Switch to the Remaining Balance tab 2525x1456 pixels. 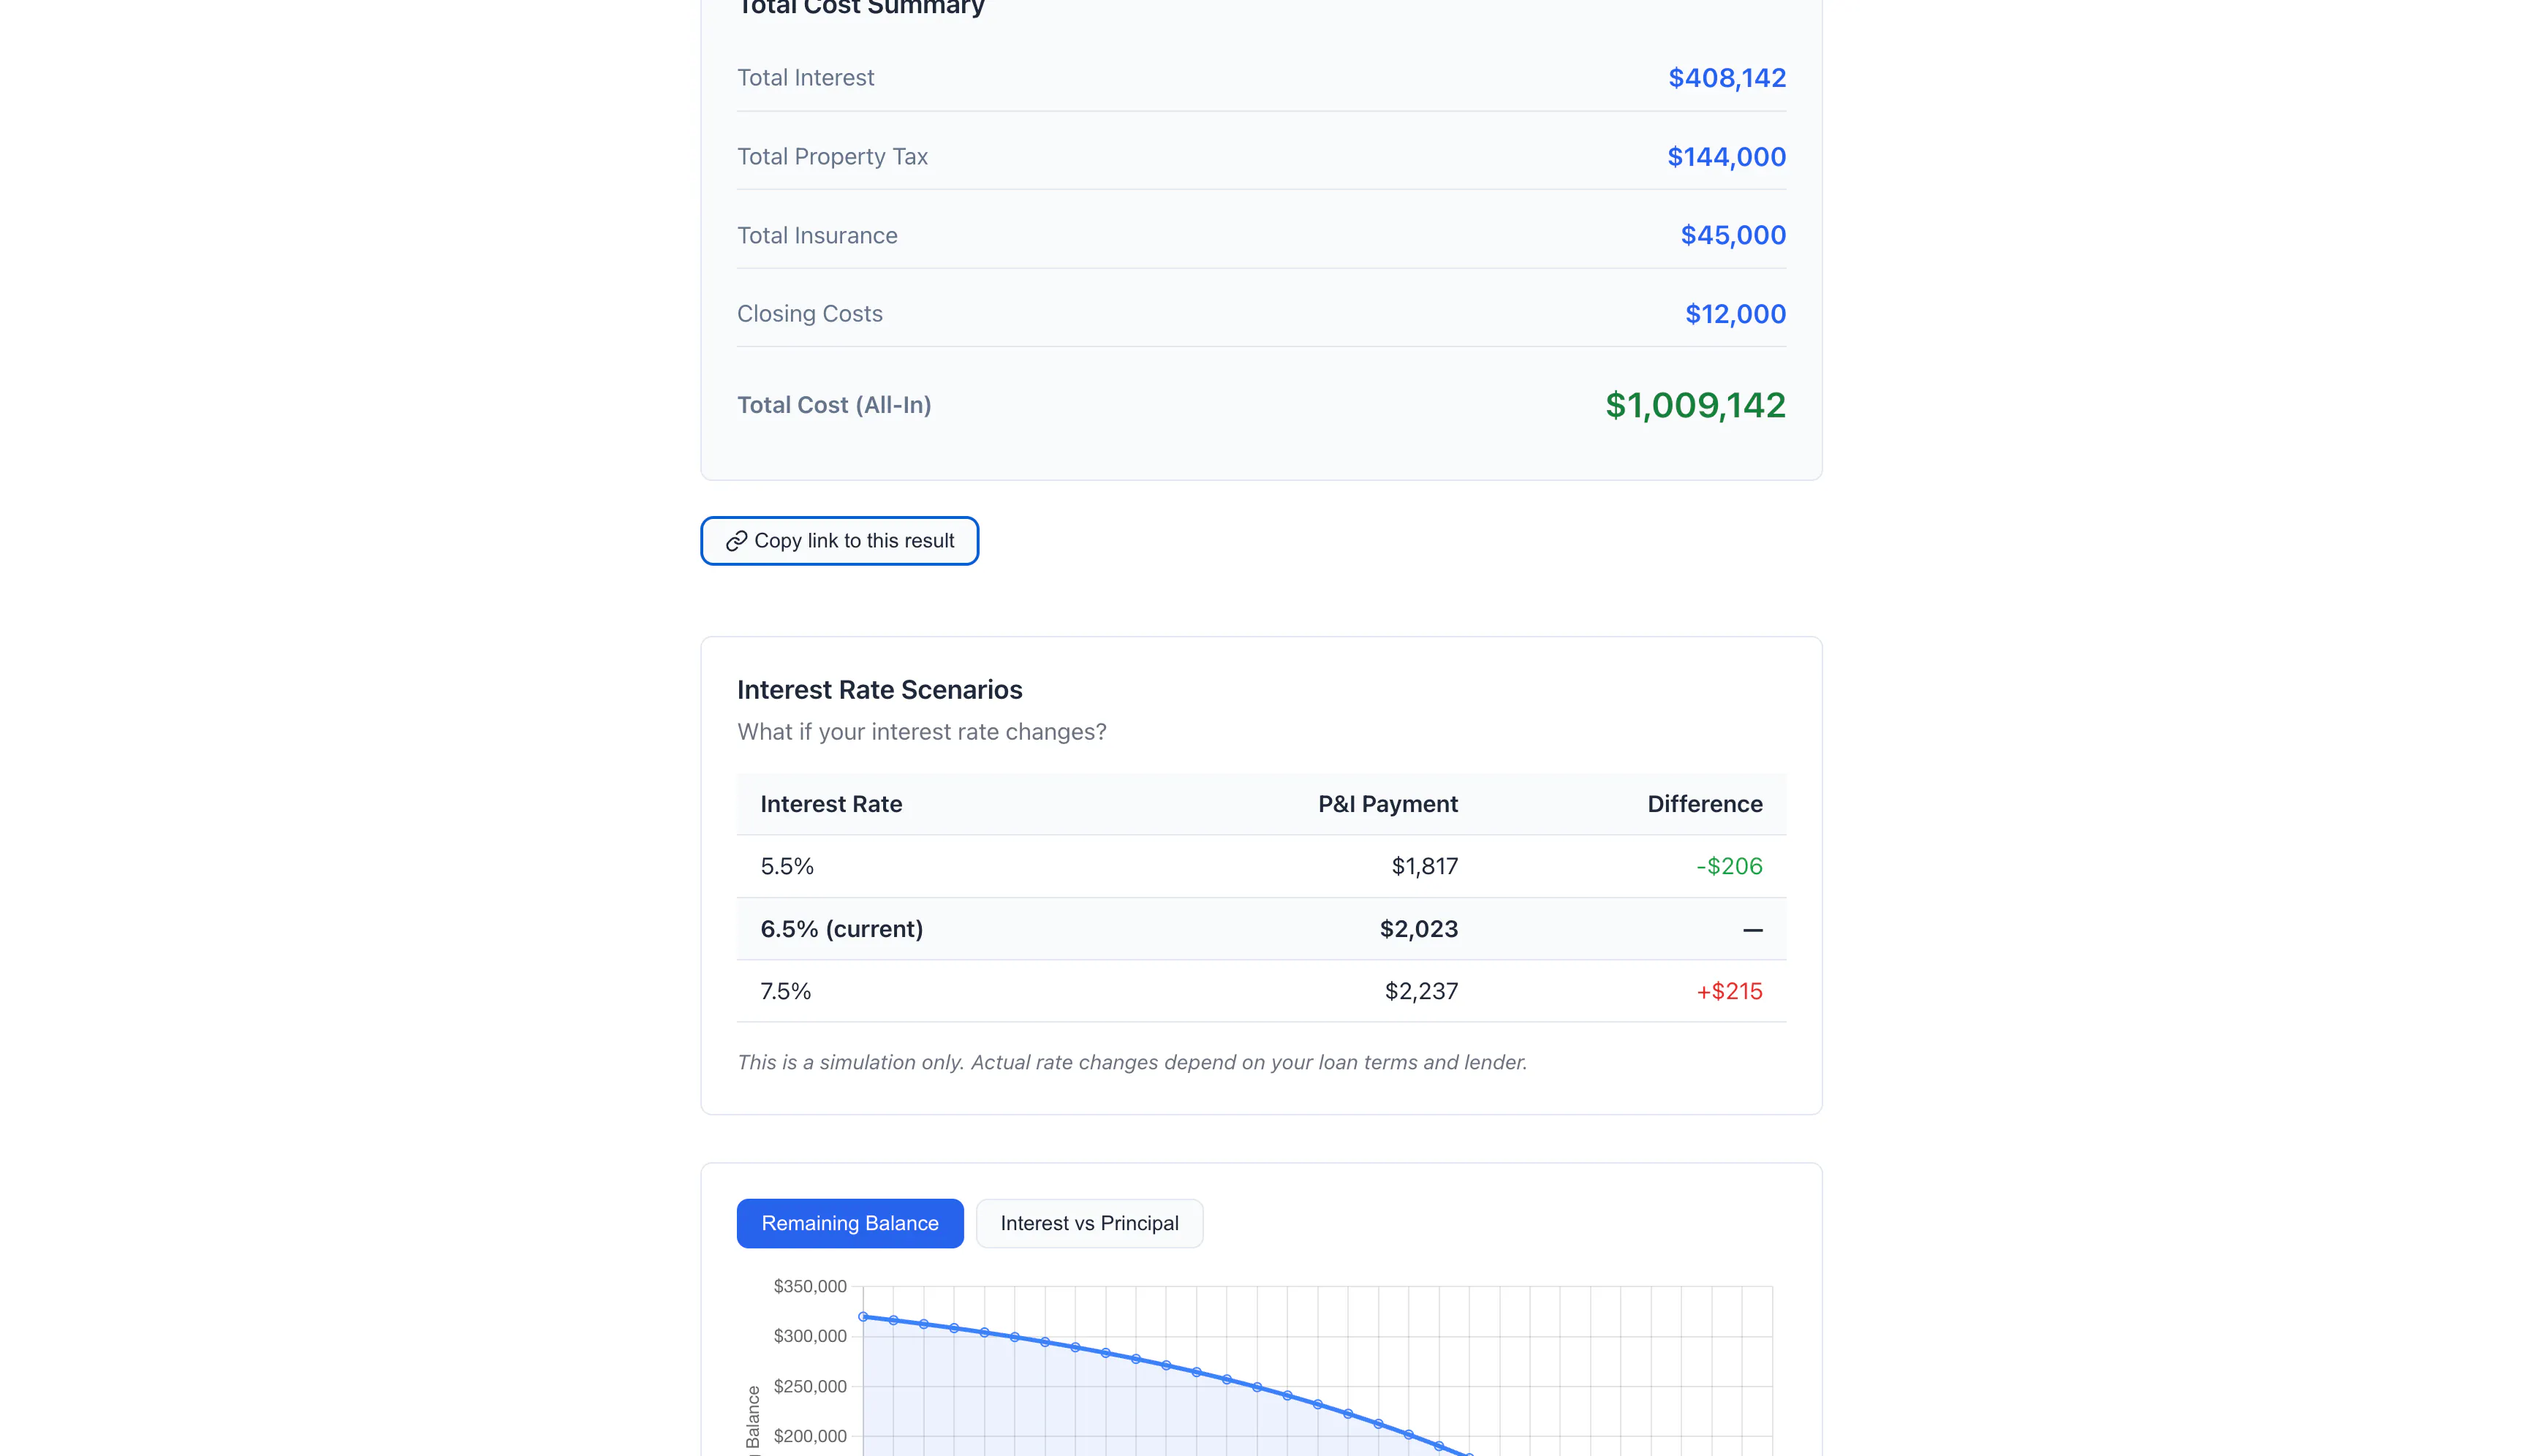850,1223
